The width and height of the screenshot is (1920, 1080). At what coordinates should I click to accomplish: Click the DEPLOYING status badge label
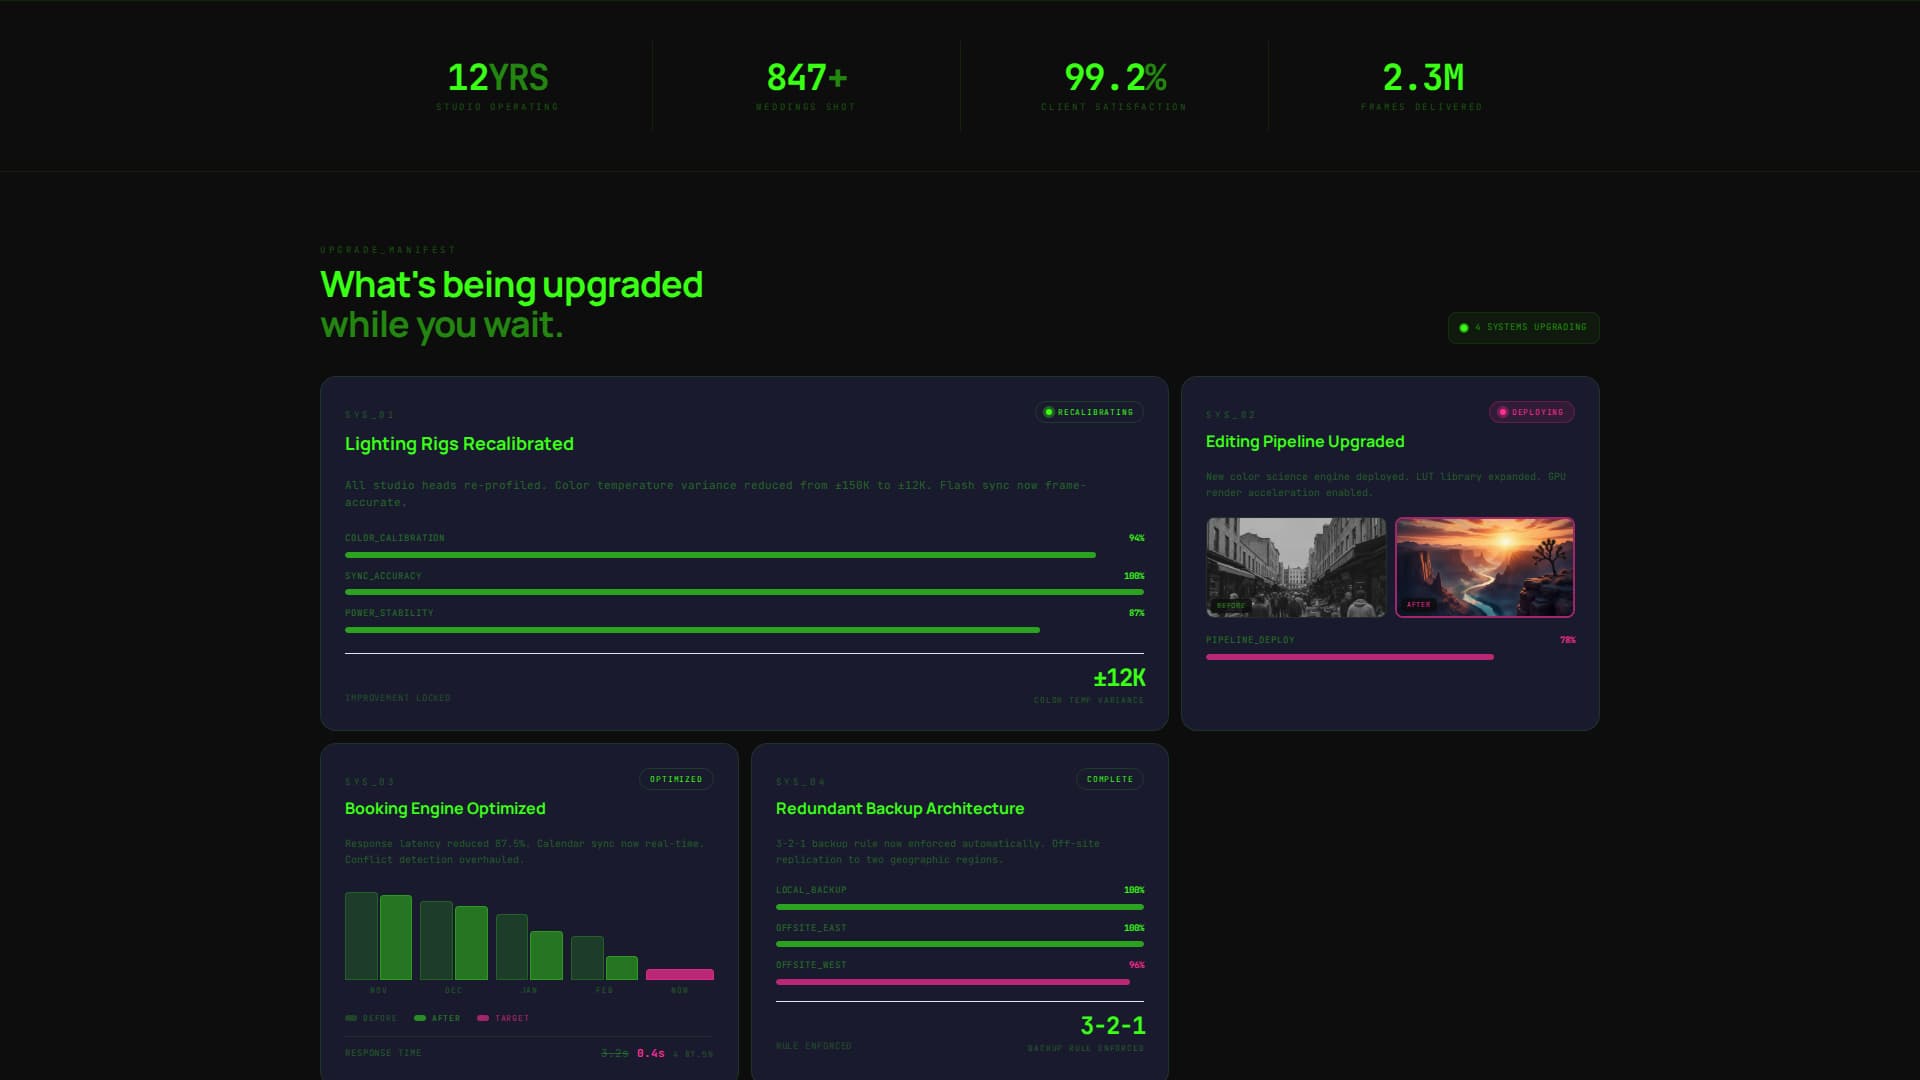(1537, 412)
